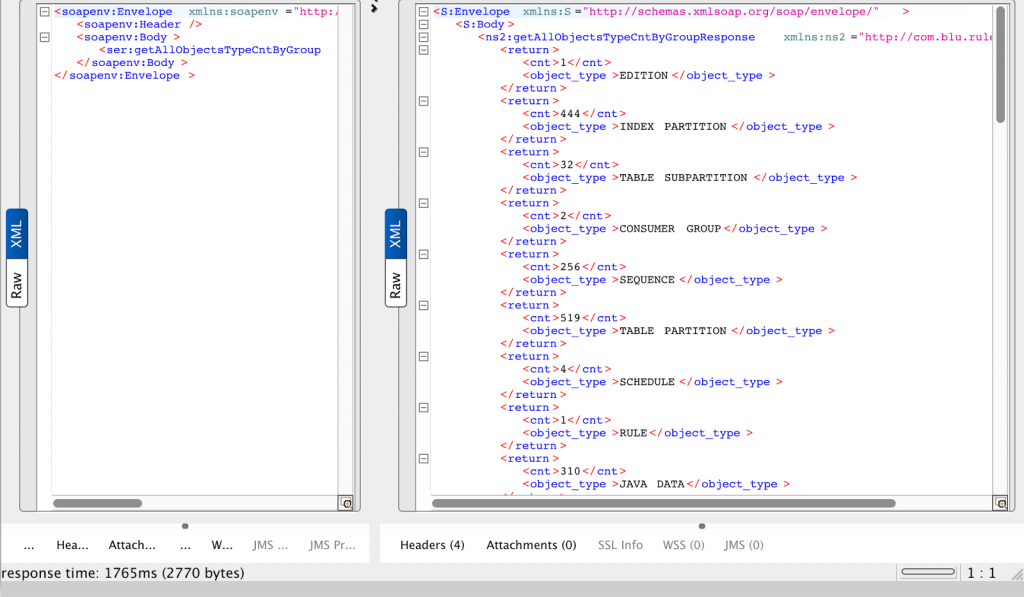The width and height of the screenshot is (1024, 597).
Task: Open the Headers (4) response tab
Action: (432, 545)
